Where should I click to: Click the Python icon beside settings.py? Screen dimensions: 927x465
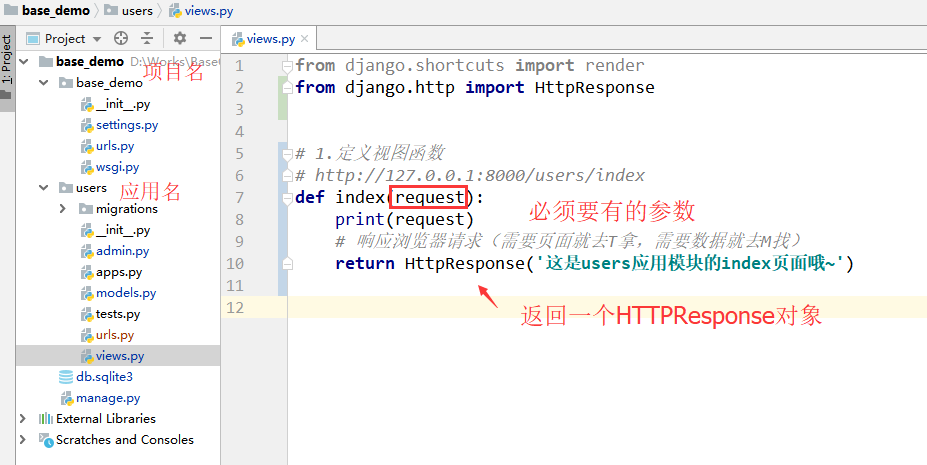click(87, 125)
